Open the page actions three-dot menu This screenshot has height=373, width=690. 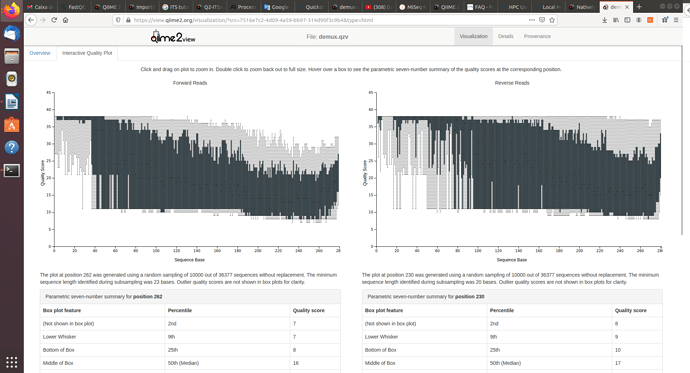click(532, 20)
